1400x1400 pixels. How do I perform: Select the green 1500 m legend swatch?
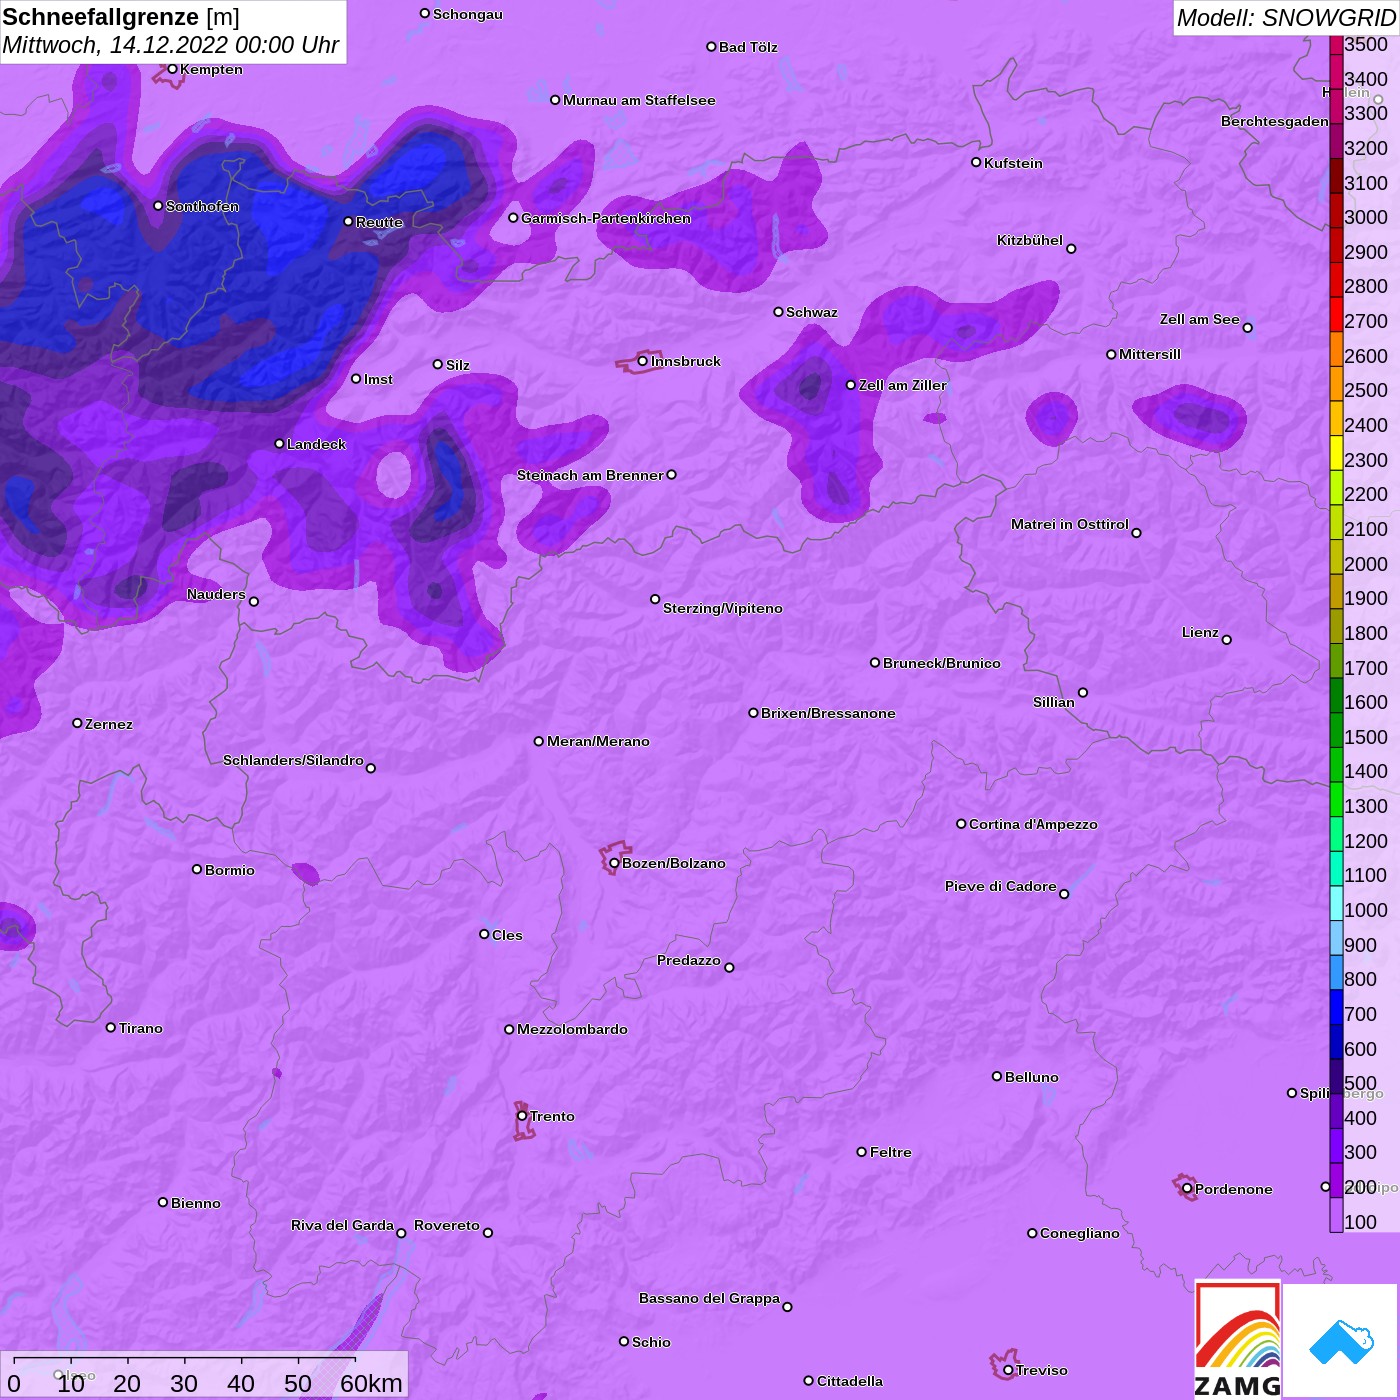pos(1336,729)
